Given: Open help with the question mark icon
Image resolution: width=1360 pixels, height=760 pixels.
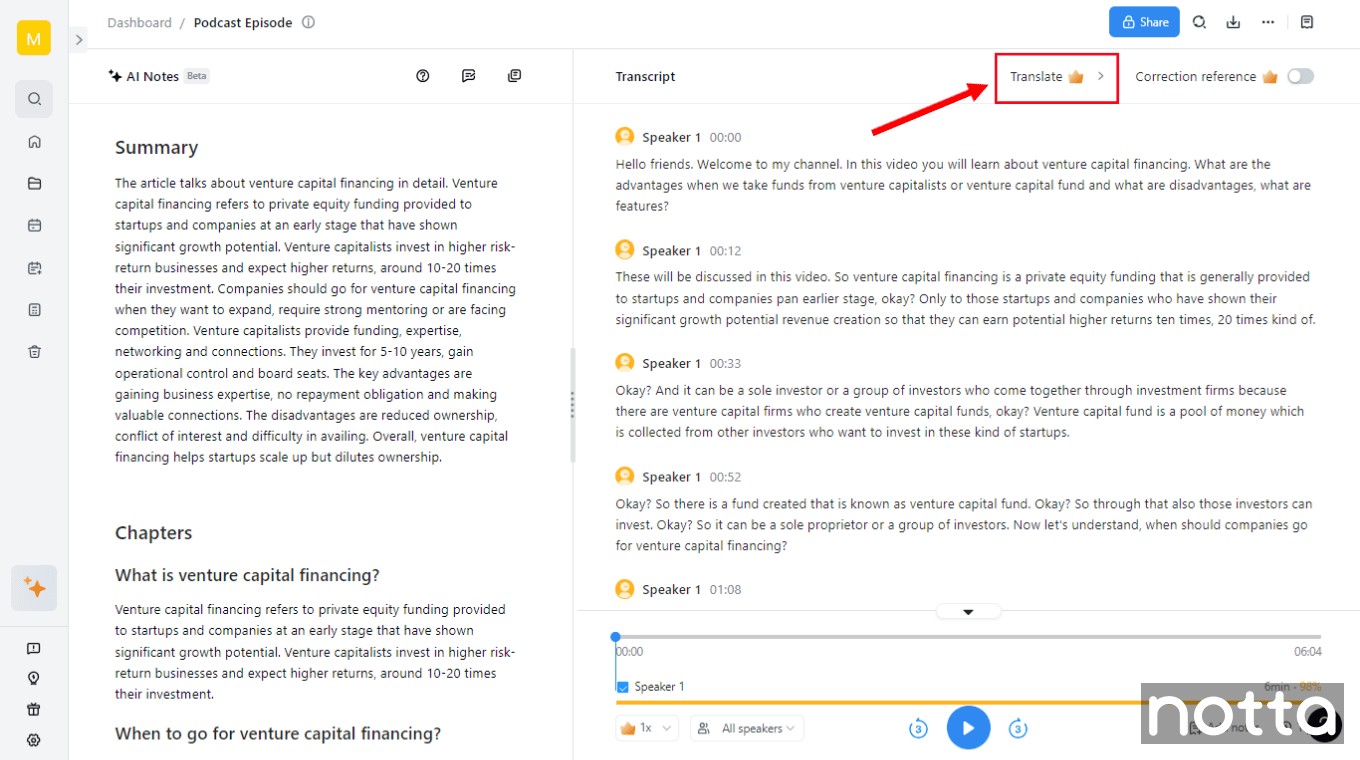Looking at the screenshot, I should [x=422, y=75].
